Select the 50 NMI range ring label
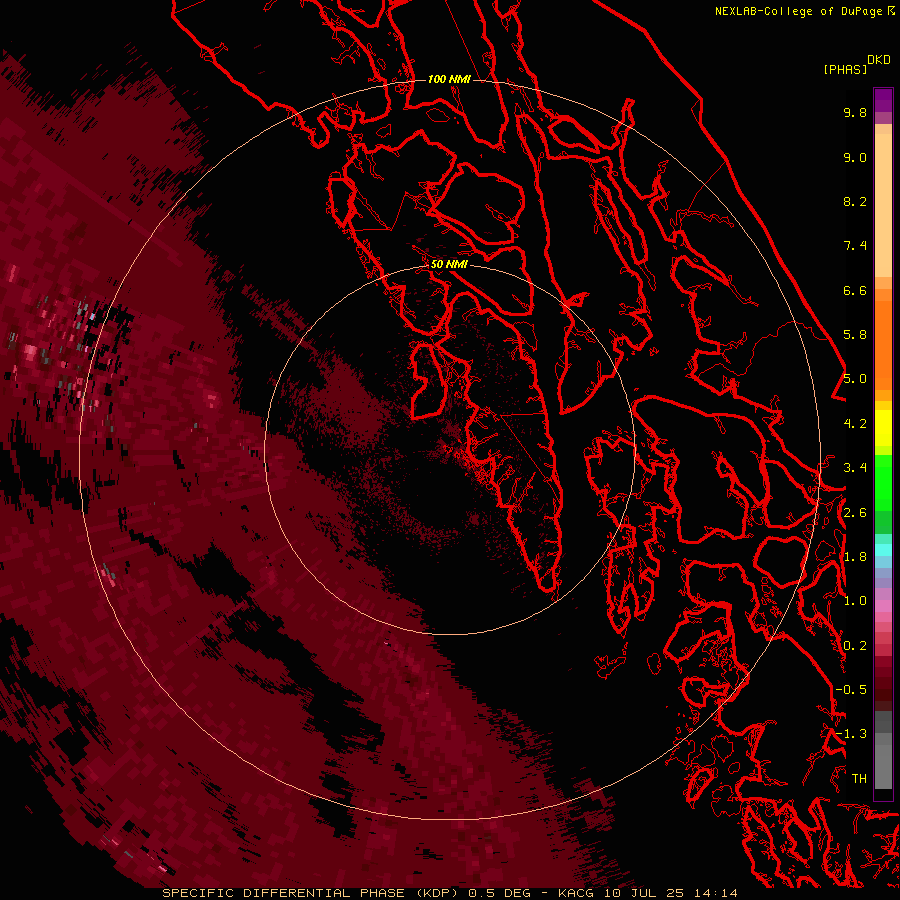The image size is (900, 900). 449,264
